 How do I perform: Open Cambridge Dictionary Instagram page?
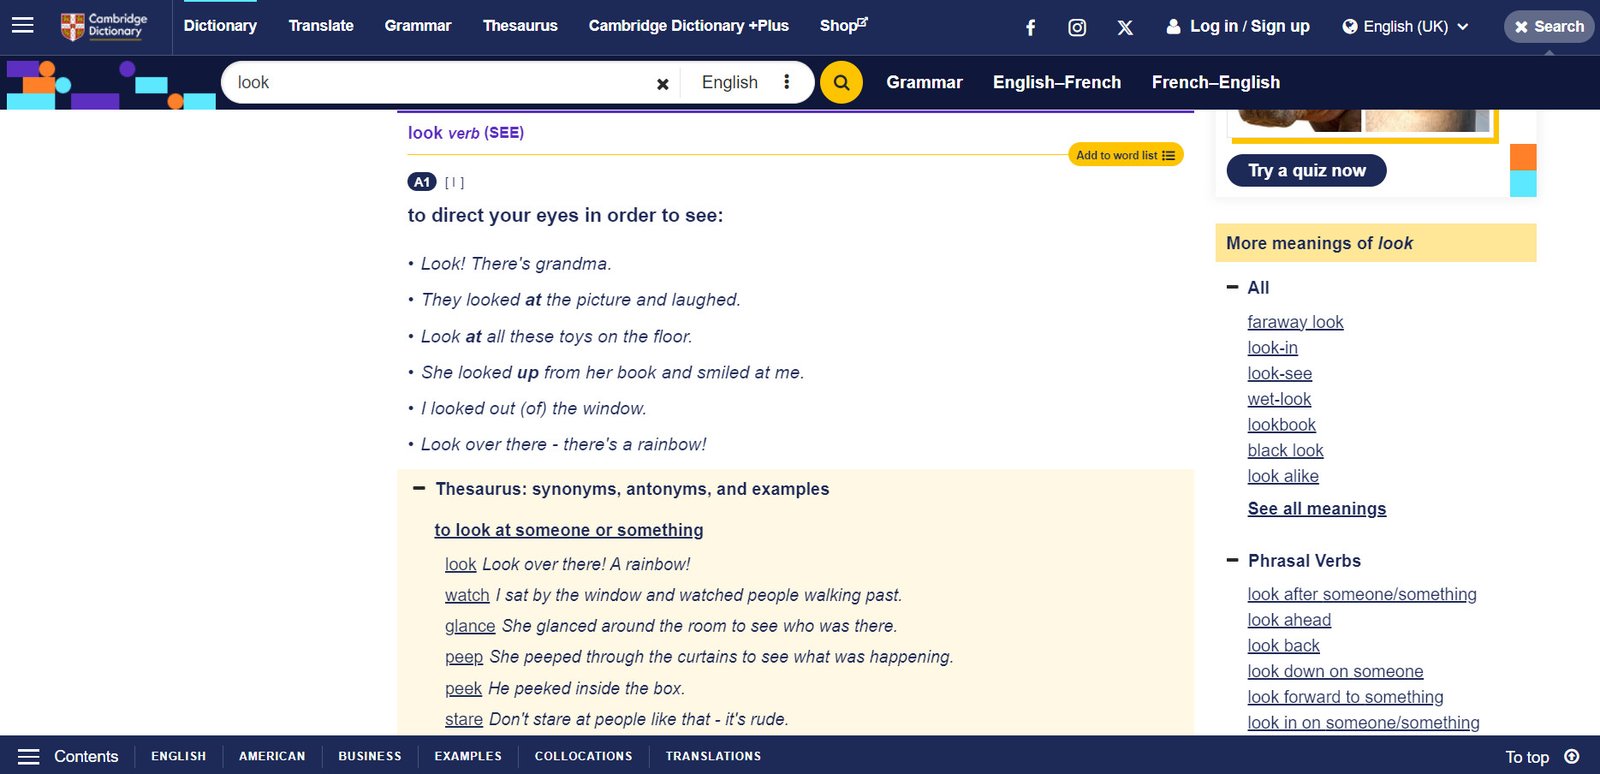pyautogui.click(x=1077, y=27)
